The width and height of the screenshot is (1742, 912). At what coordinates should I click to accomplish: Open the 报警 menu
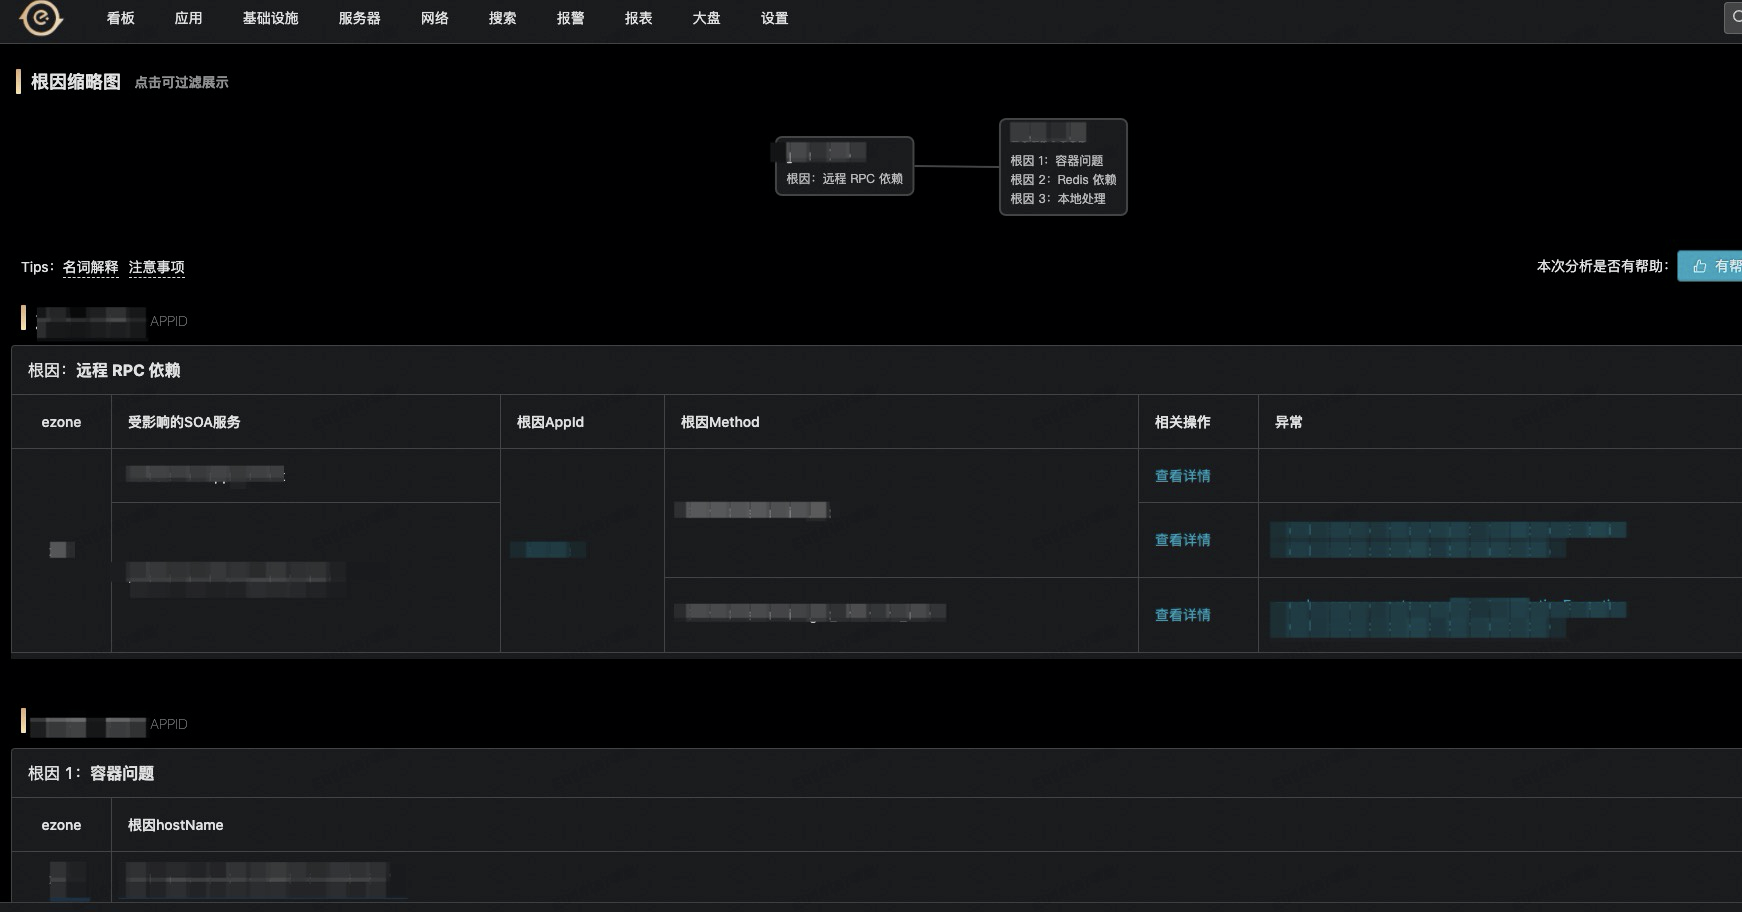coord(570,18)
